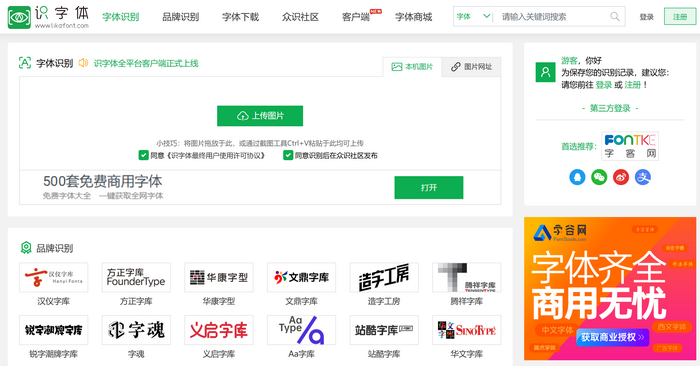Toggle 同意《识字体最终用户使用许可协议》 checkbox
This screenshot has width=700, height=366.
(143, 155)
